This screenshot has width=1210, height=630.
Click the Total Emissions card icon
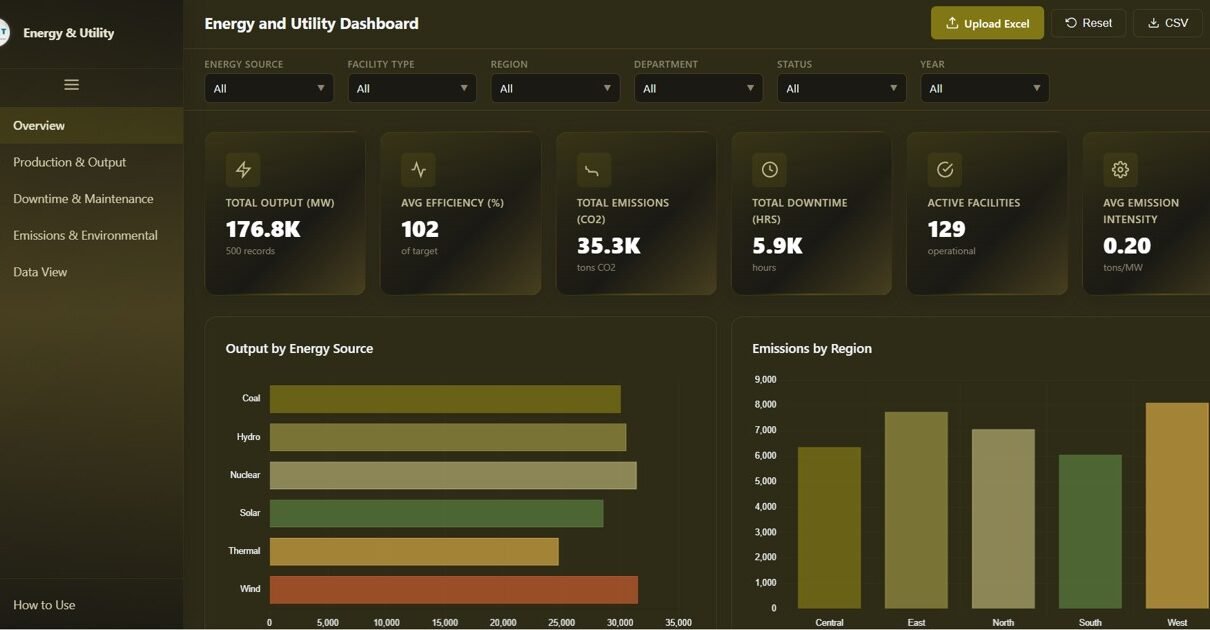pyautogui.click(x=593, y=170)
